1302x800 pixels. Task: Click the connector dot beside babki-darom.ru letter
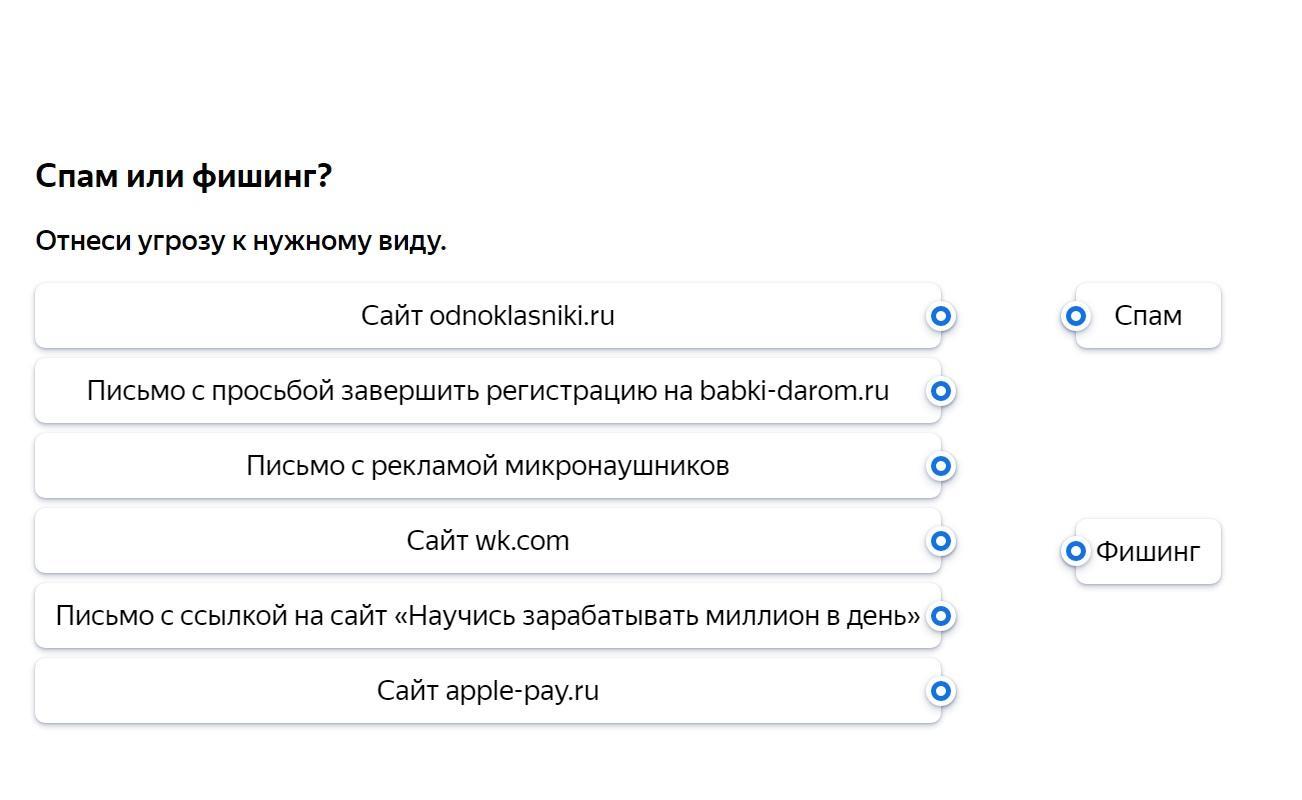click(x=940, y=391)
